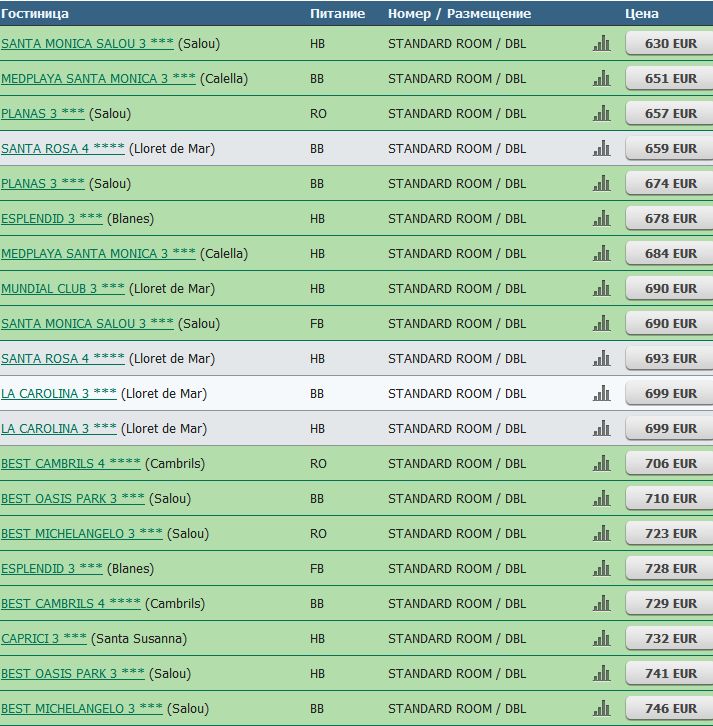The width and height of the screenshot is (713, 726).
Task: Click chart icon next to 710 EUR
Action: pos(601,498)
